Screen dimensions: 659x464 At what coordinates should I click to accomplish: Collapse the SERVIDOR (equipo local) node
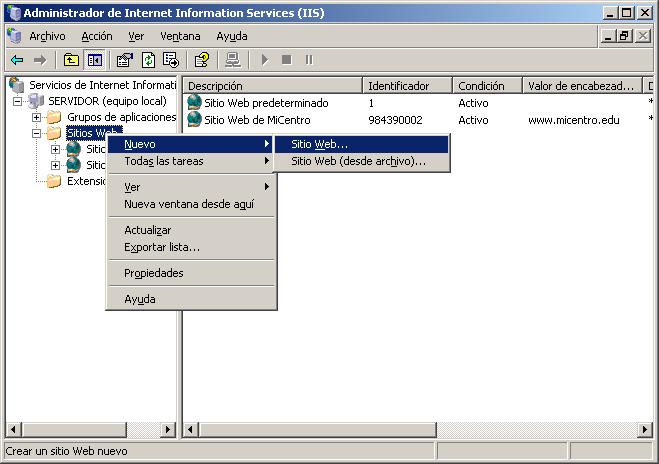point(17,101)
